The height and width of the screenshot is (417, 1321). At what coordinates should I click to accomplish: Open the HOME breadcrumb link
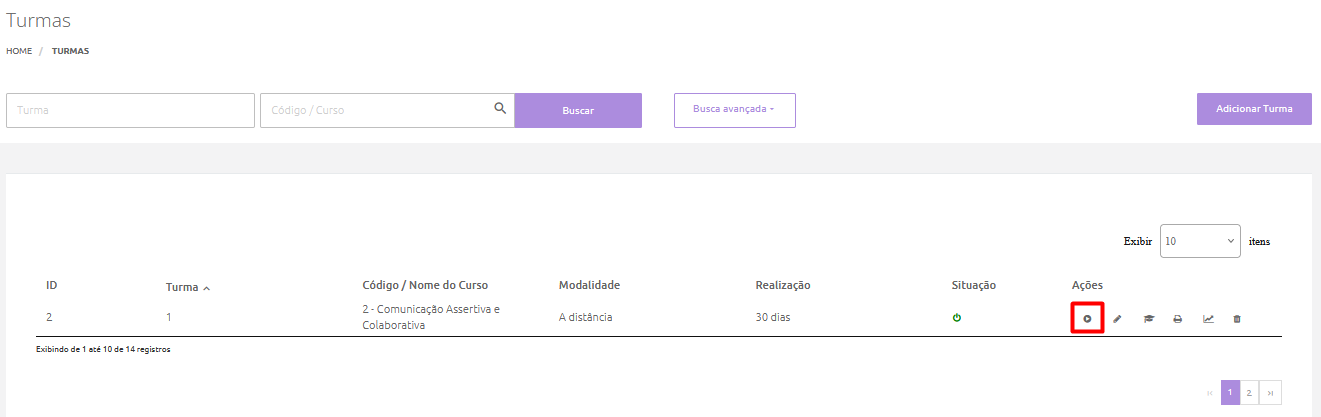tap(19, 51)
